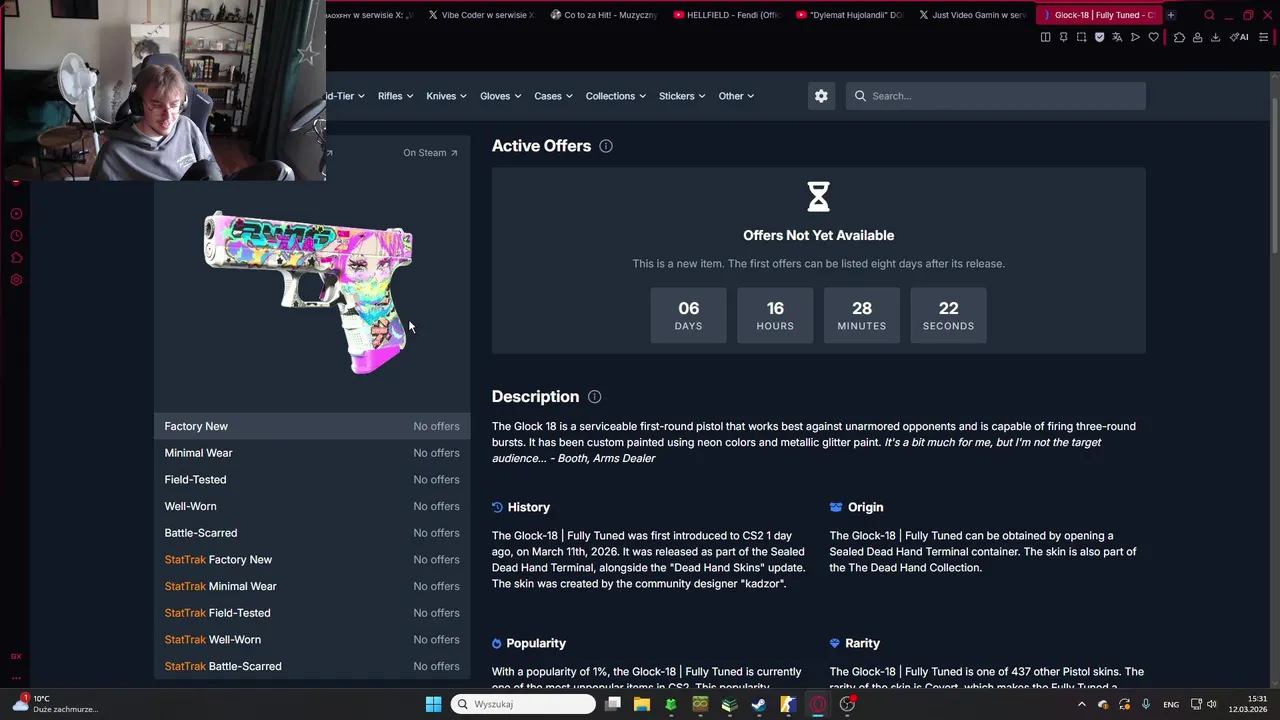Click the ENG language indicator
The width and height of the screenshot is (1280, 720).
[1170, 704]
